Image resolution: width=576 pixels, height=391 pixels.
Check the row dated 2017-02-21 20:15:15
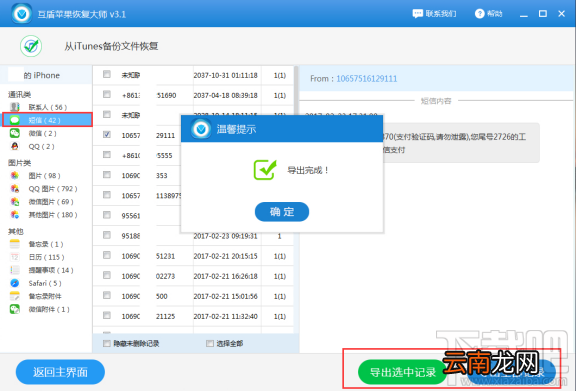coord(107,255)
